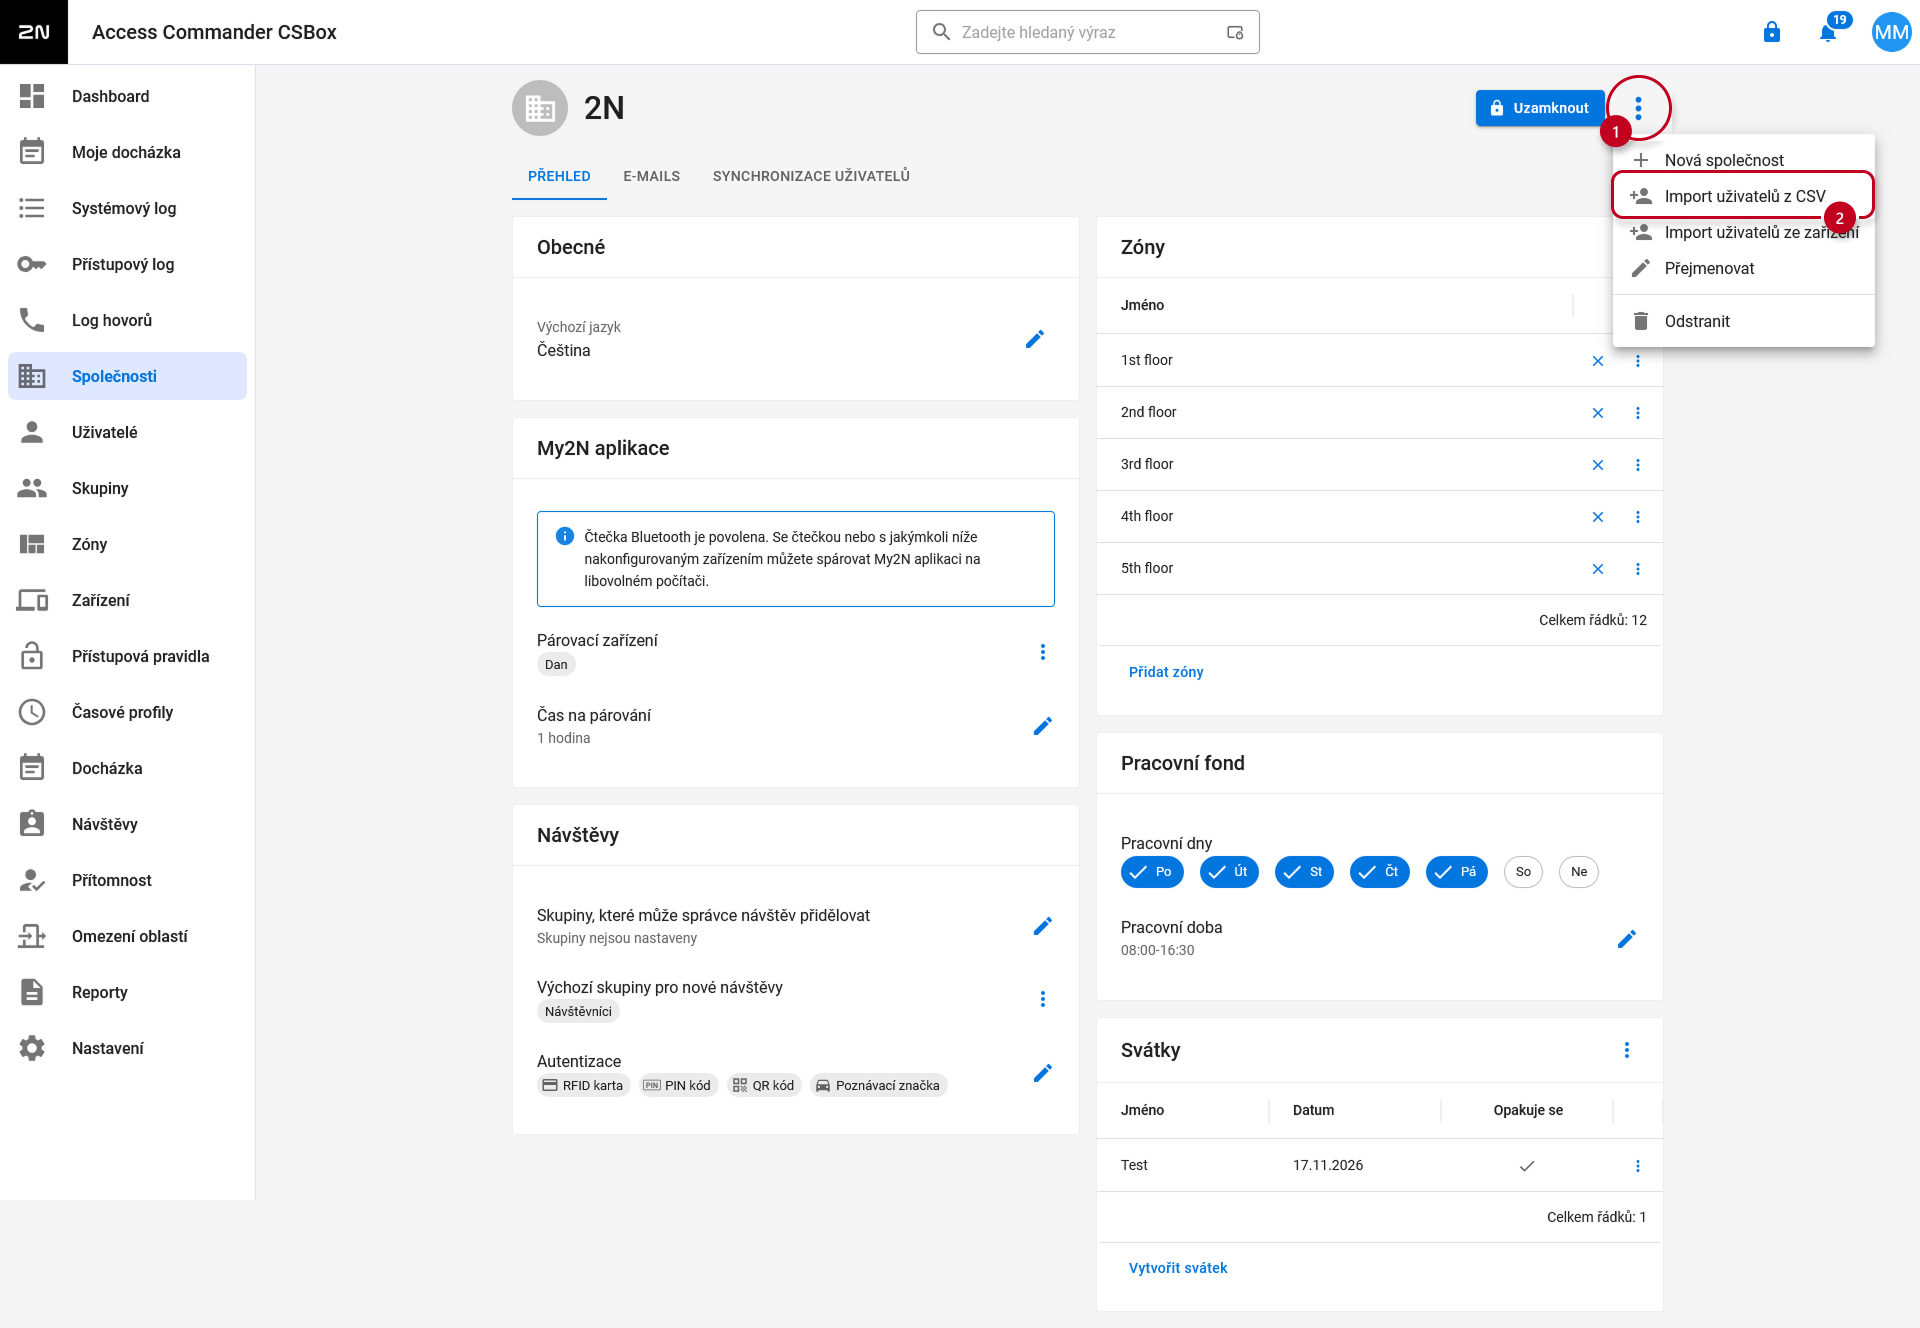Image resolution: width=1920 pixels, height=1328 pixels.
Task: Open options for 3rd floor zone
Action: coord(1638,465)
